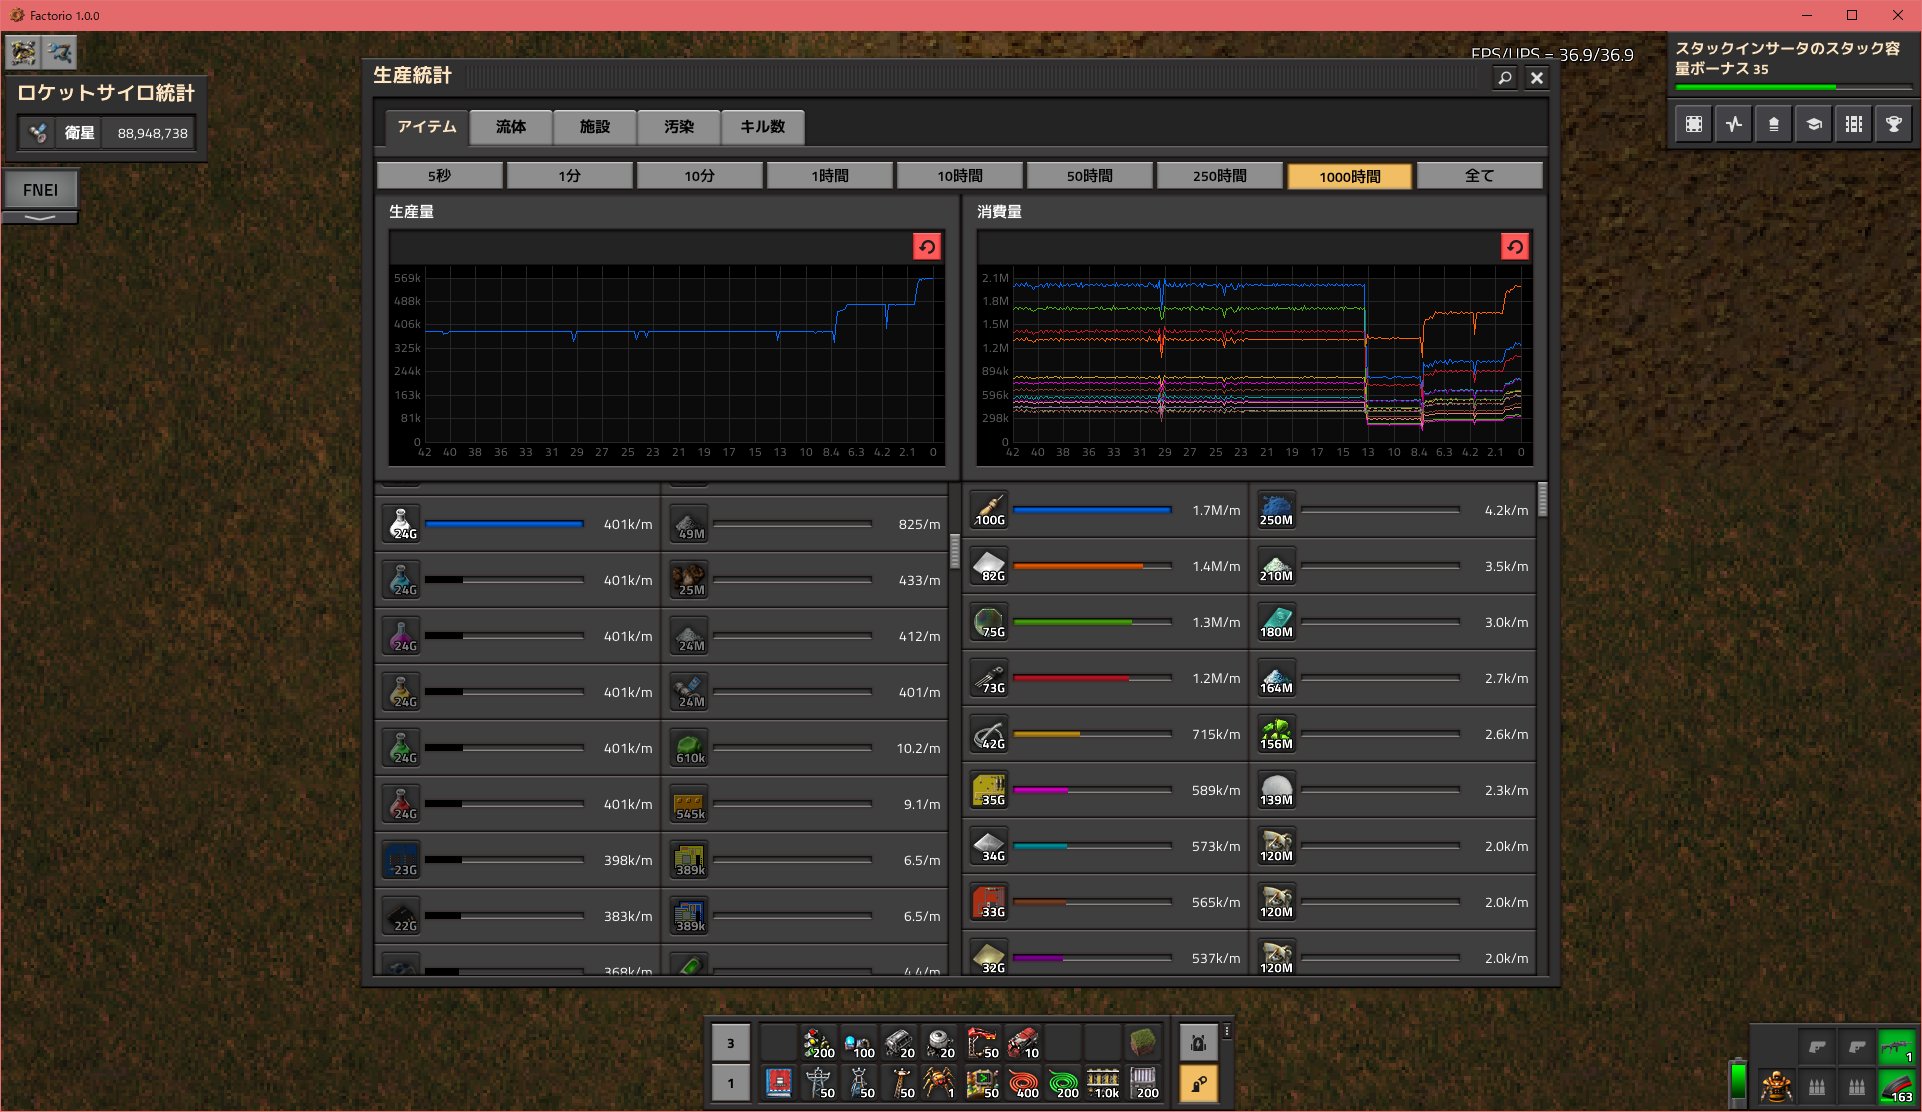This screenshot has width=1922, height=1112.
Task: Click the FNEI button
Action: coord(40,190)
